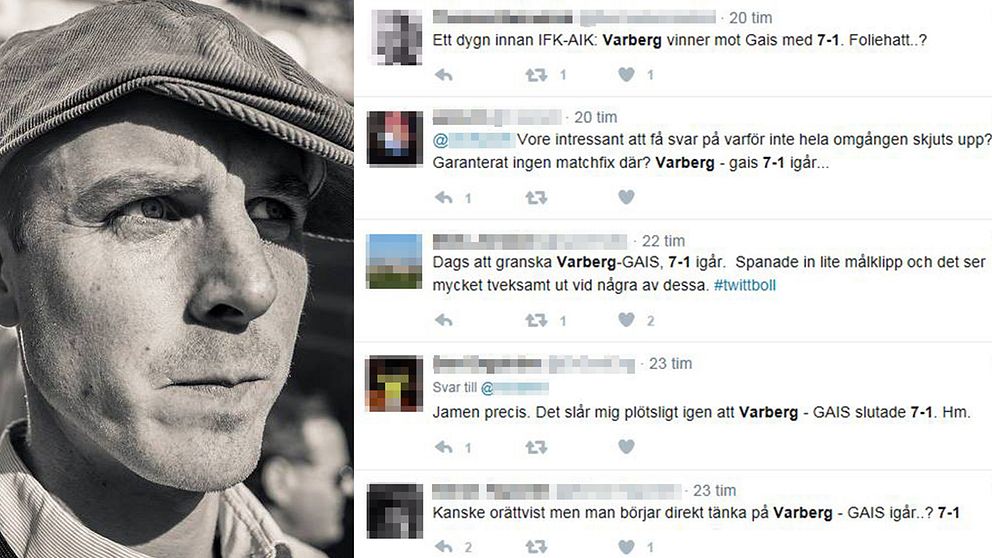Open the large portrait photo of man in cap
Viewport: 992px width, 558px height.
177,279
